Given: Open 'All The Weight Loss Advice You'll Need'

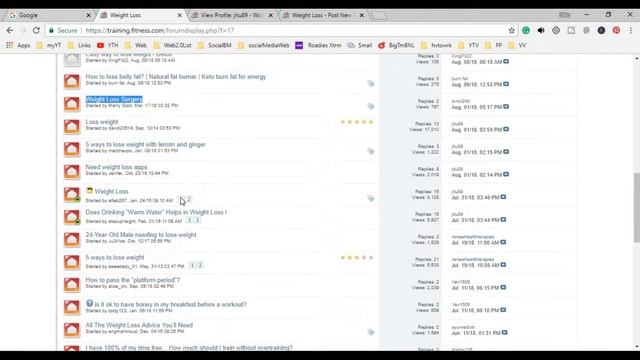Looking at the screenshot, I should (x=139, y=325).
